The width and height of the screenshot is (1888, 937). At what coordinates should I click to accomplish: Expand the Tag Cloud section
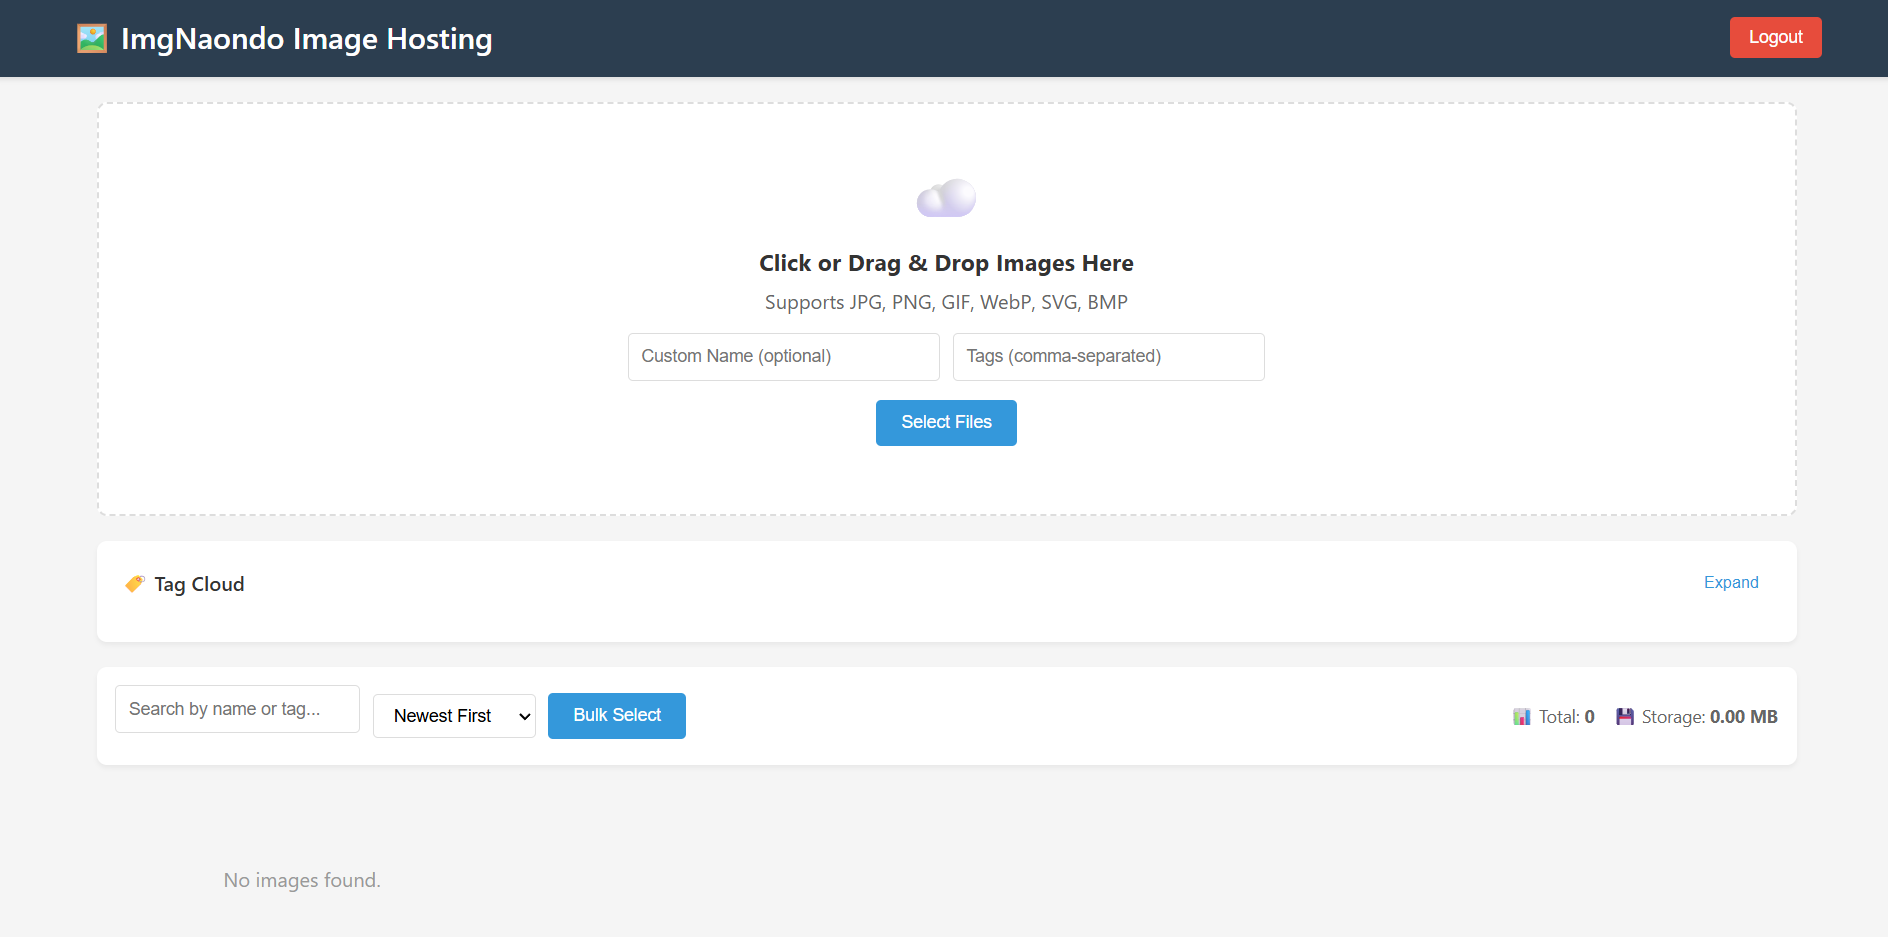1731,583
